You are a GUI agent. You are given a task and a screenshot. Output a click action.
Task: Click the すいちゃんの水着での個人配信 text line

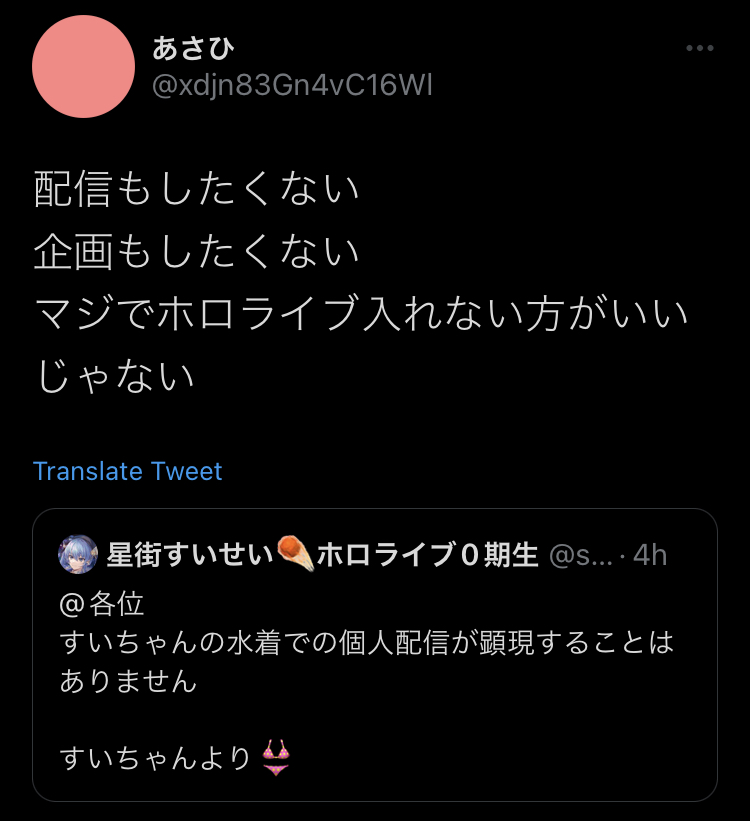point(366,642)
